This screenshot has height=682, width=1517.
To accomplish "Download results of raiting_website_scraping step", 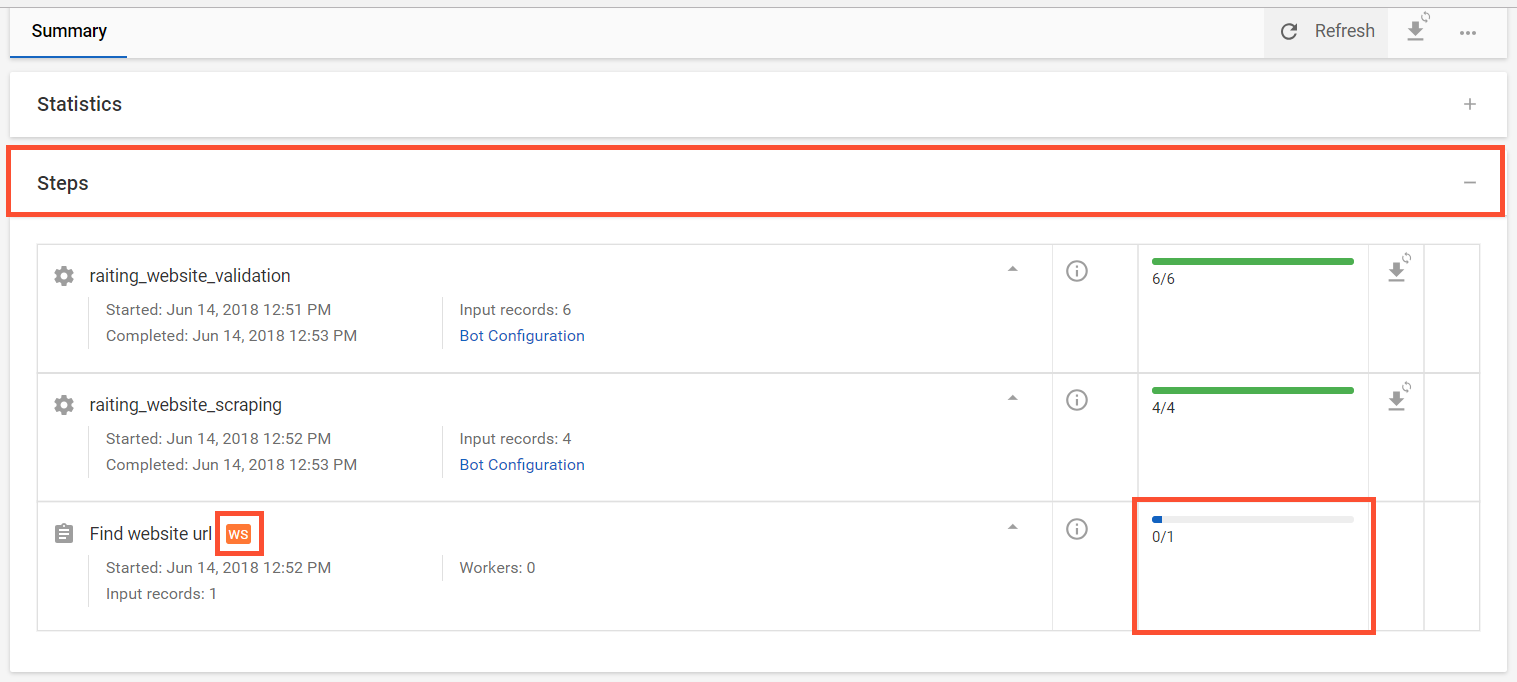I will pyautogui.click(x=1398, y=398).
